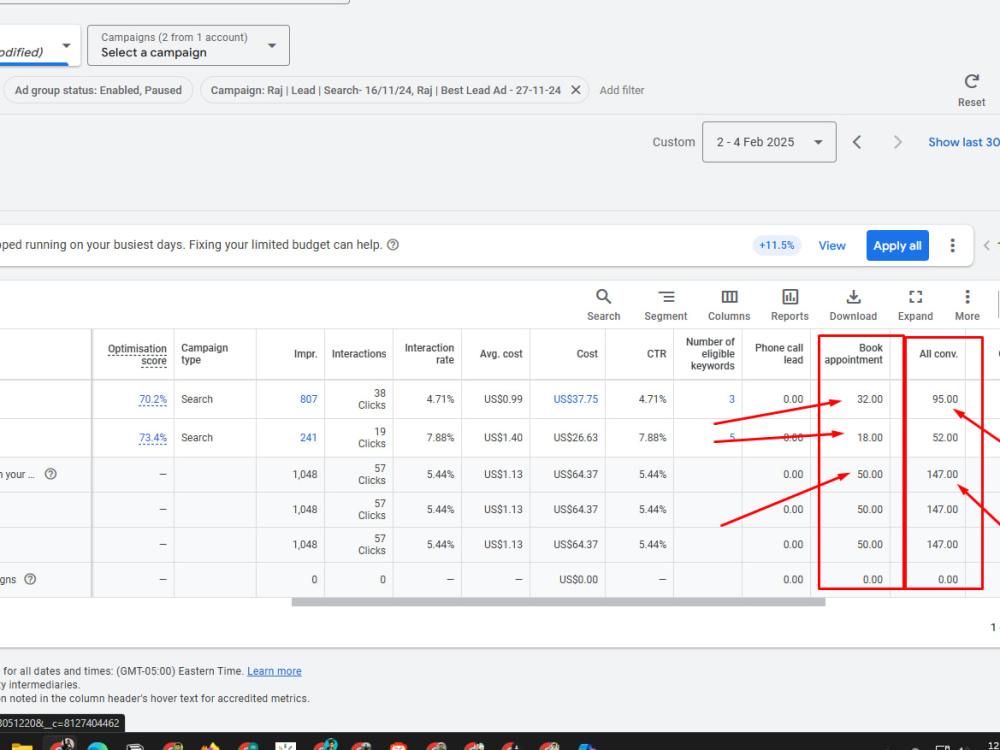Sort by the Impr. column header
This screenshot has height=750, width=1000.
(305, 354)
